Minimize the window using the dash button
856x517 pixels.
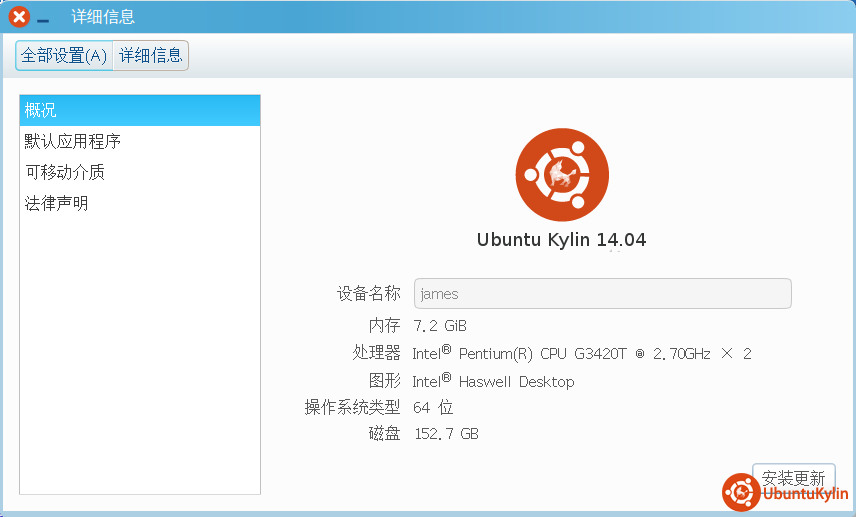pos(43,19)
